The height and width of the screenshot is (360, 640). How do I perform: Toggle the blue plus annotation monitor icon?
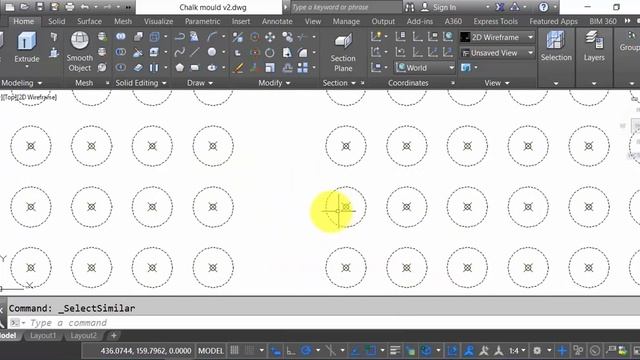(562, 350)
